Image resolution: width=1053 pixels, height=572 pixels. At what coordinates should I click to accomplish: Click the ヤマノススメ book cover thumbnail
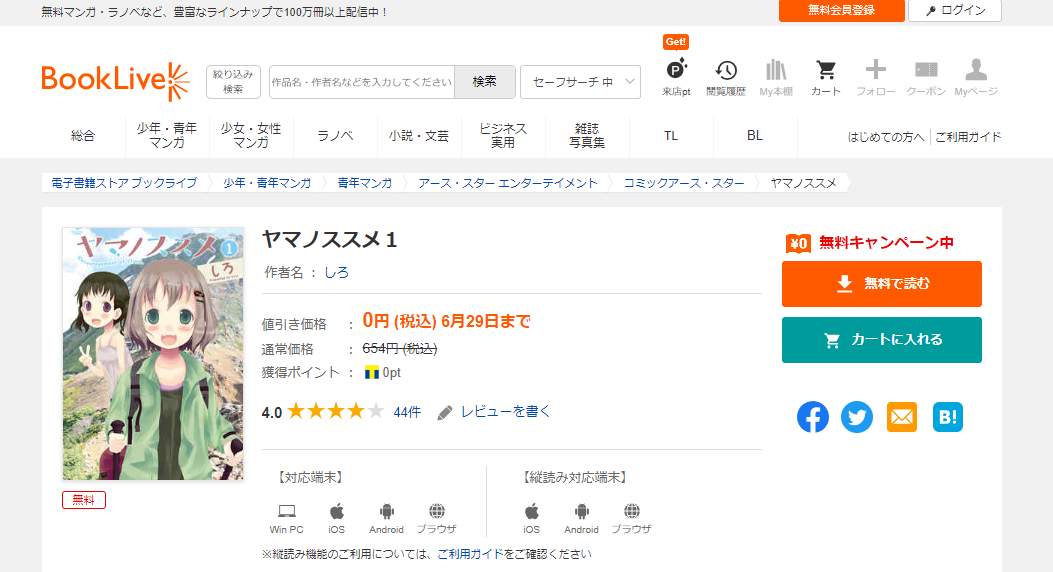[x=153, y=354]
